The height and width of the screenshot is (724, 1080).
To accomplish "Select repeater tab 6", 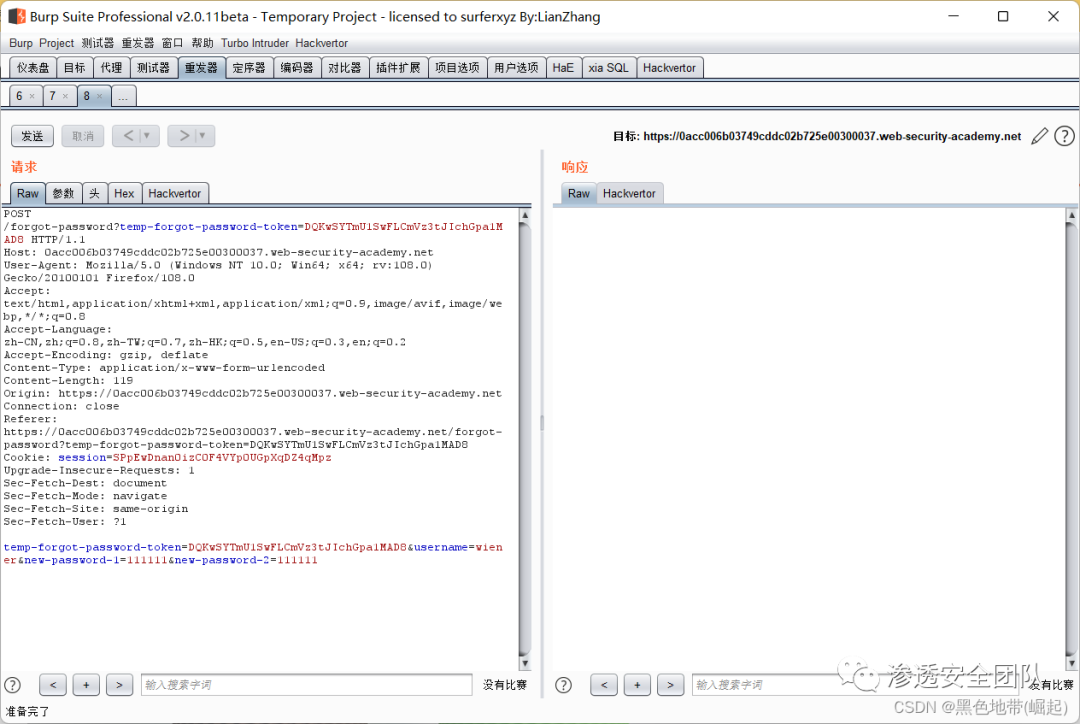I will (x=19, y=96).
